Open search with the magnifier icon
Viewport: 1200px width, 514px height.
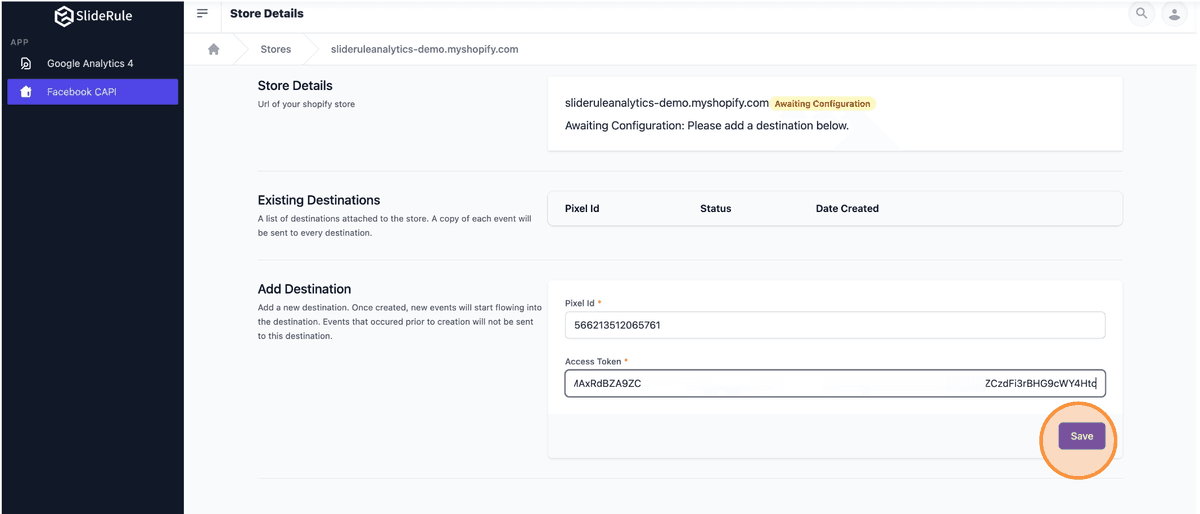tap(1141, 14)
